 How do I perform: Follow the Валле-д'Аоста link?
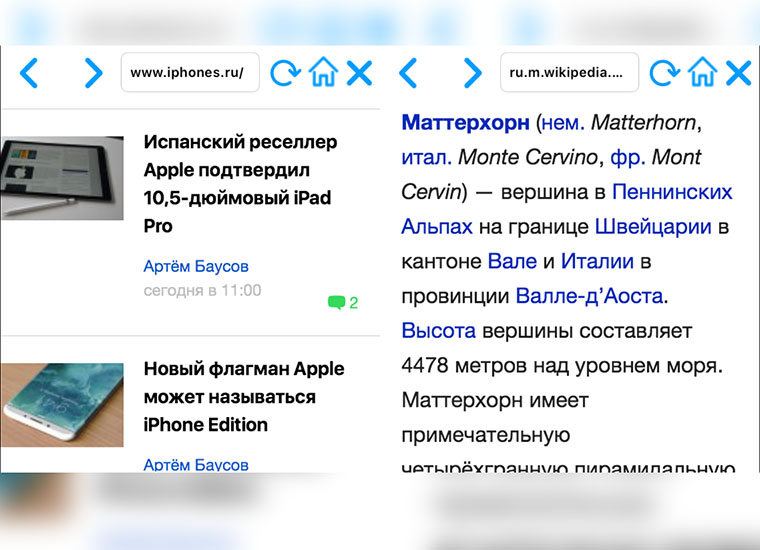pyautogui.click(x=589, y=296)
